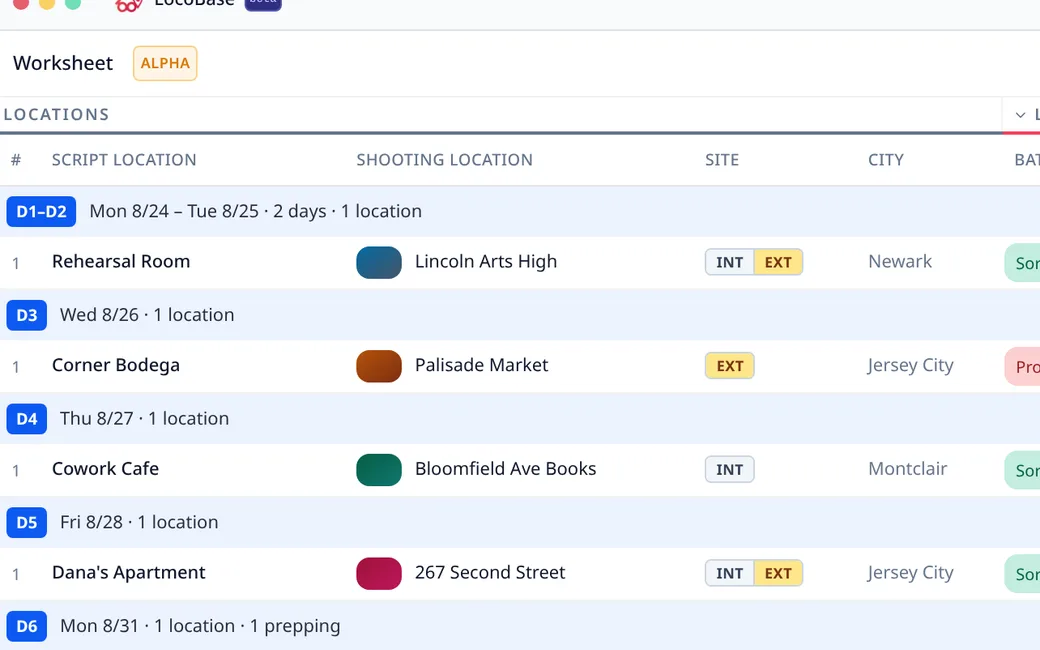
Task: Click the chevron right of the Locations header
Action: click(x=1020, y=115)
